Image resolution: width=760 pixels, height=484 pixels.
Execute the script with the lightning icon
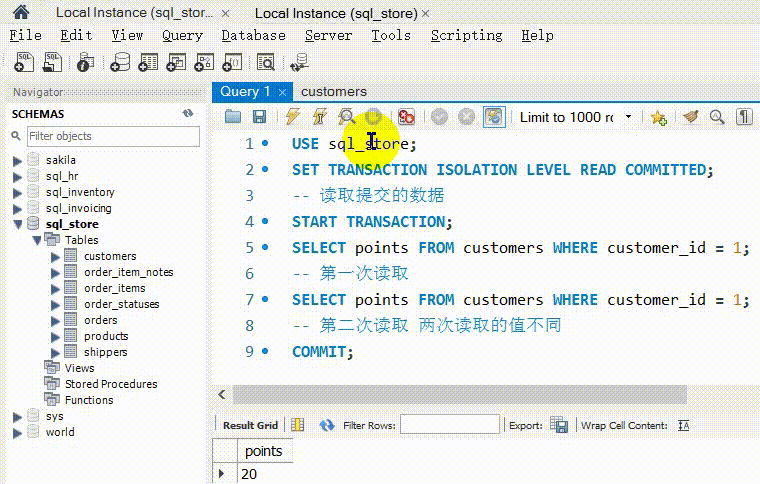292,117
